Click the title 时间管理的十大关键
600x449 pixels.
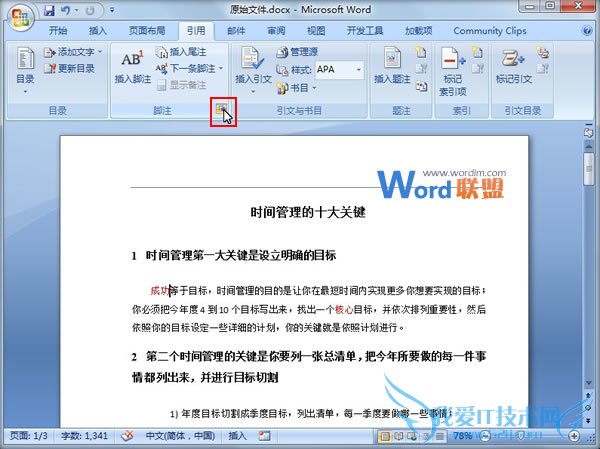tap(308, 212)
